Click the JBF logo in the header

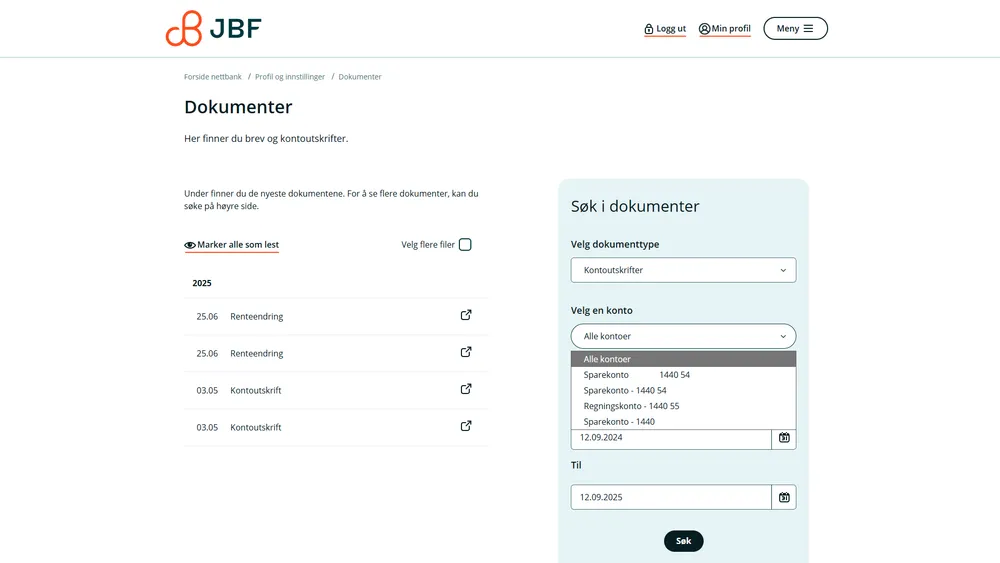click(x=213, y=29)
